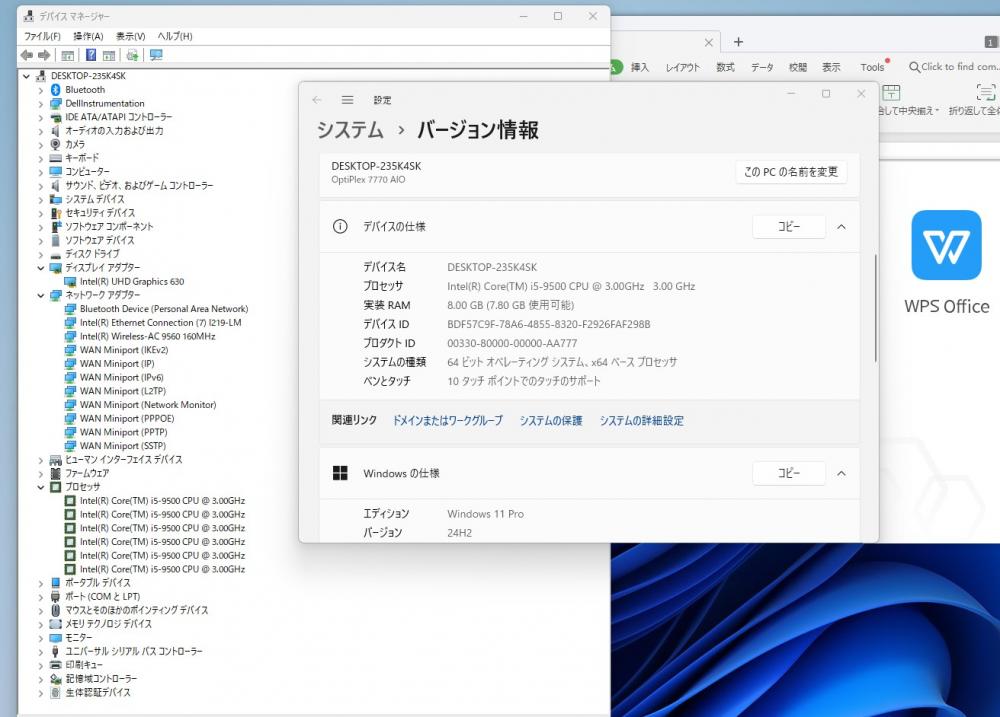This screenshot has width=1000, height=717.
Task: Switch to the 挿入 tab in WPS
Action: pyautogui.click(x=640, y=67)
